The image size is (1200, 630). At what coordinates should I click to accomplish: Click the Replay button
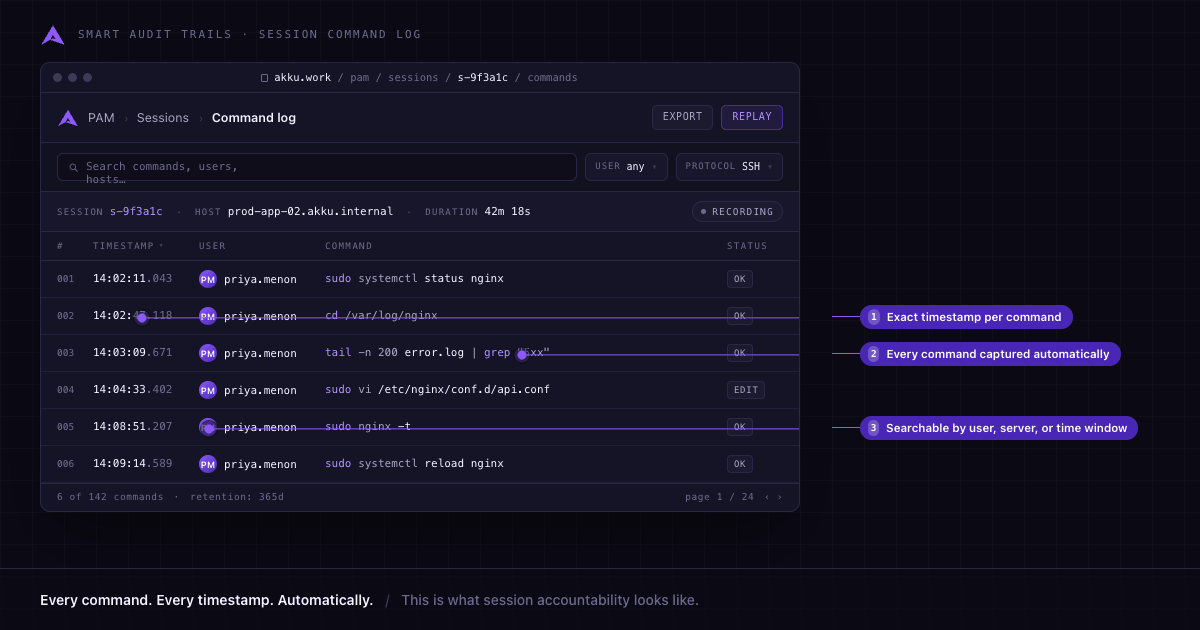tap(752, 117)
